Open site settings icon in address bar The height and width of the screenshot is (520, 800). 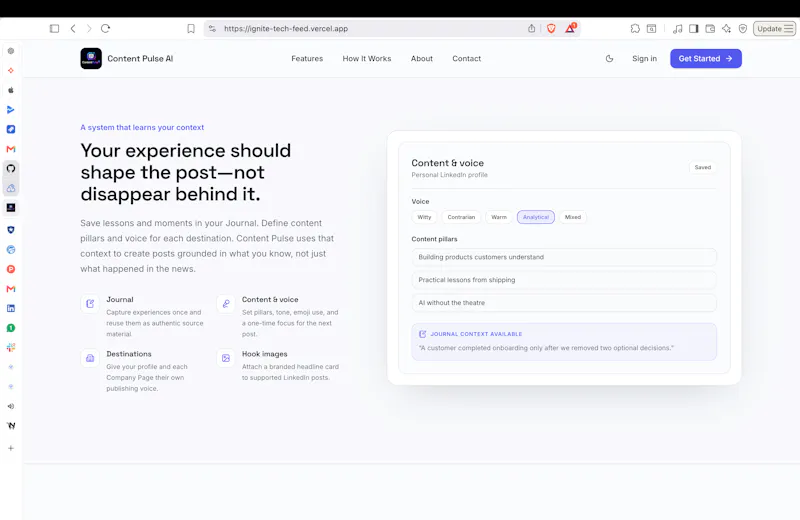point(212,29)
